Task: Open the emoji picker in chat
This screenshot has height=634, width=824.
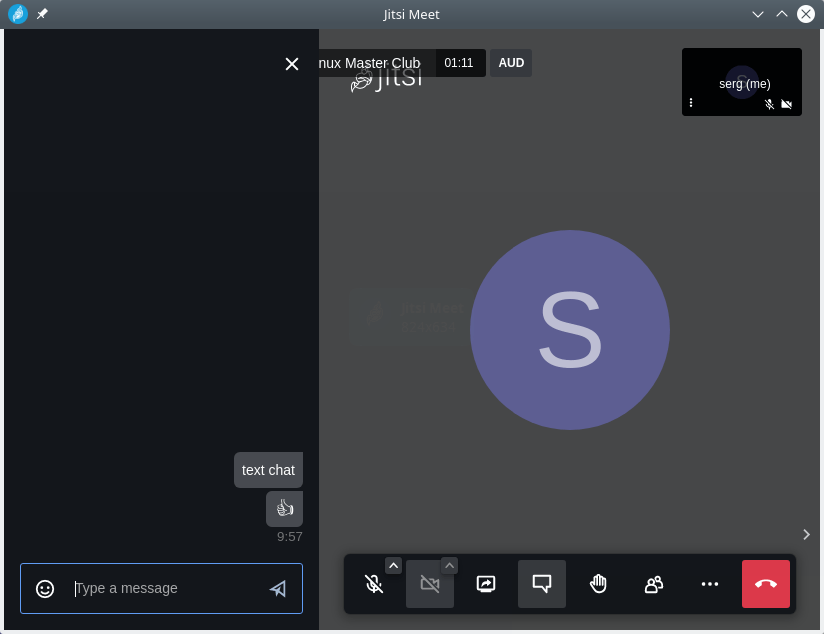Action: (45, 588)
